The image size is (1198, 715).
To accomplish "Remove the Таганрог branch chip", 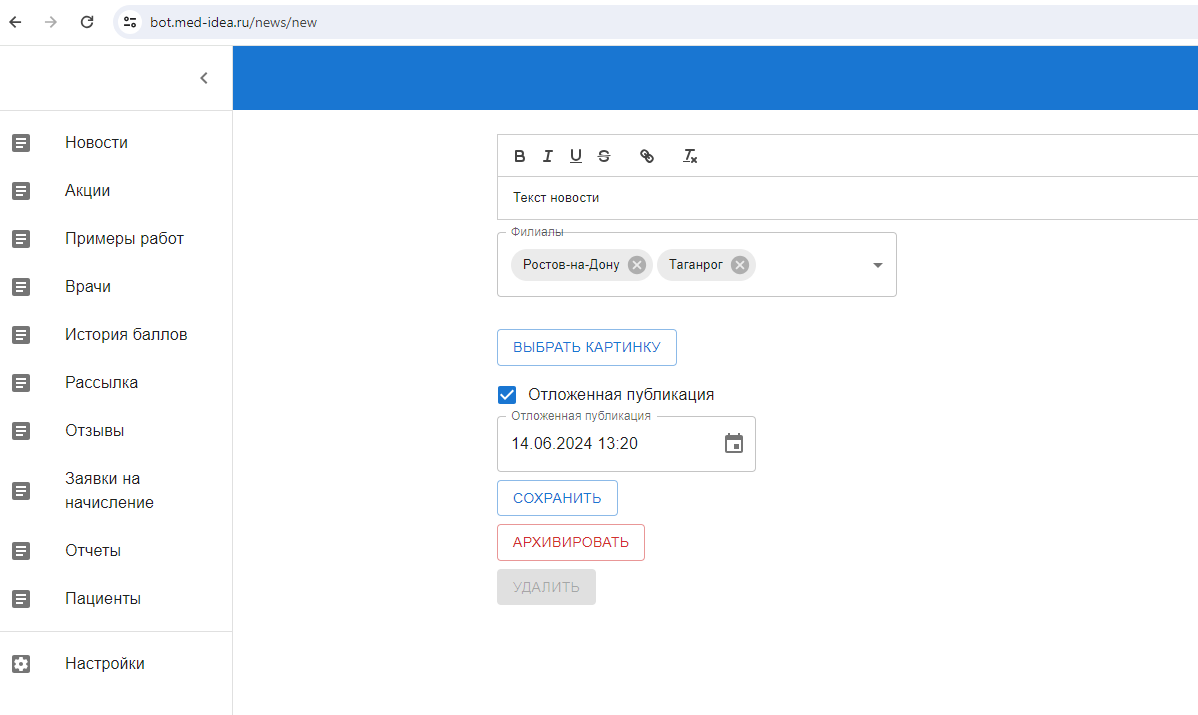I will point(740,265).
